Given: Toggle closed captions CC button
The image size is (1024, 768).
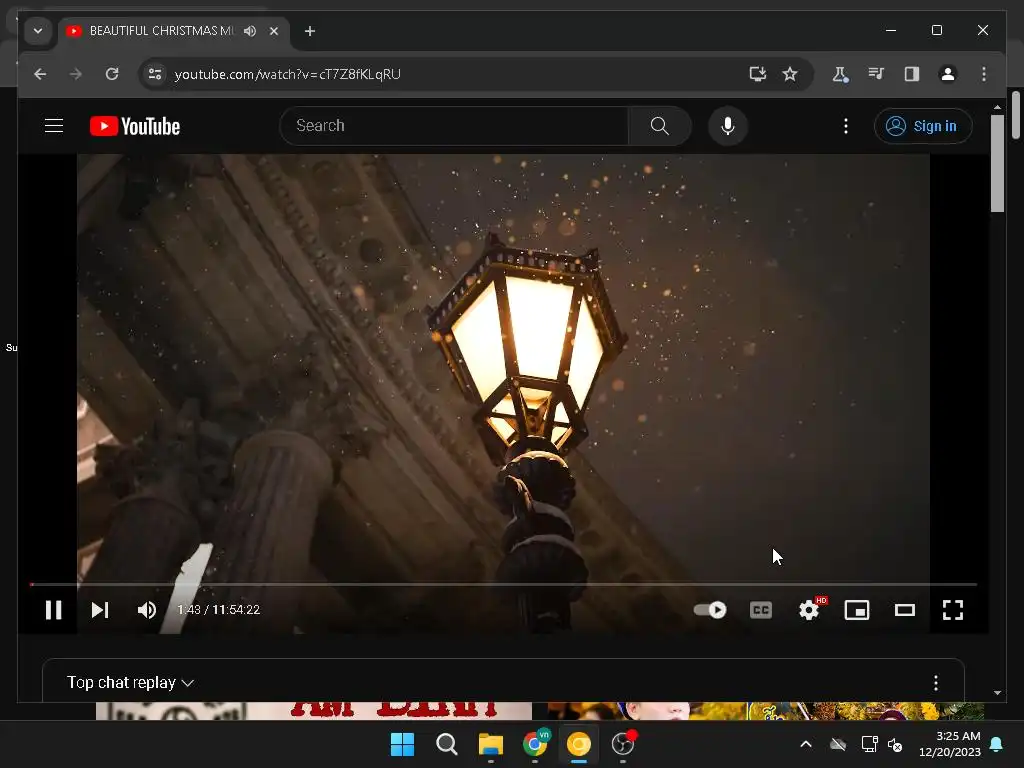Looking at the screenshot, I should (761, 610).
